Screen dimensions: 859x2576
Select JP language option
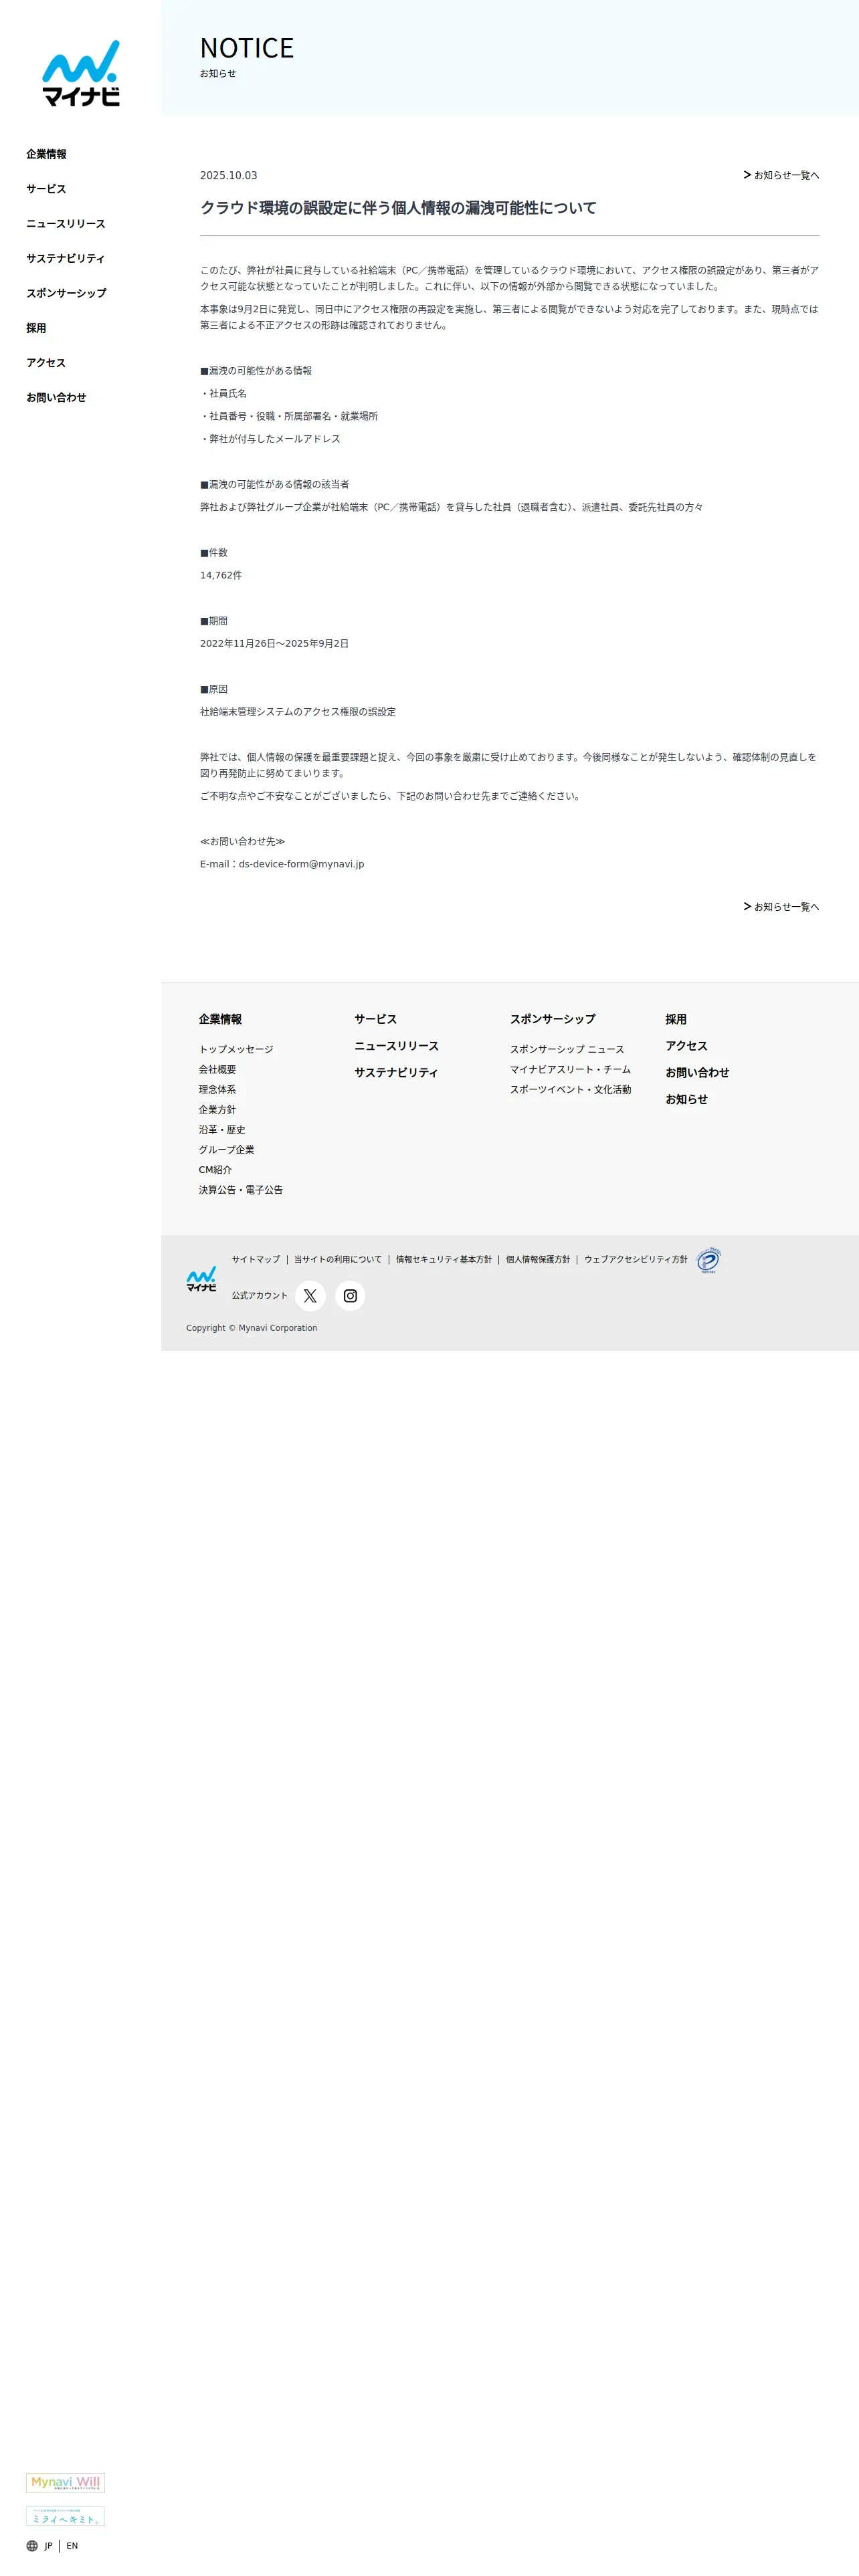coord(48,2546)
